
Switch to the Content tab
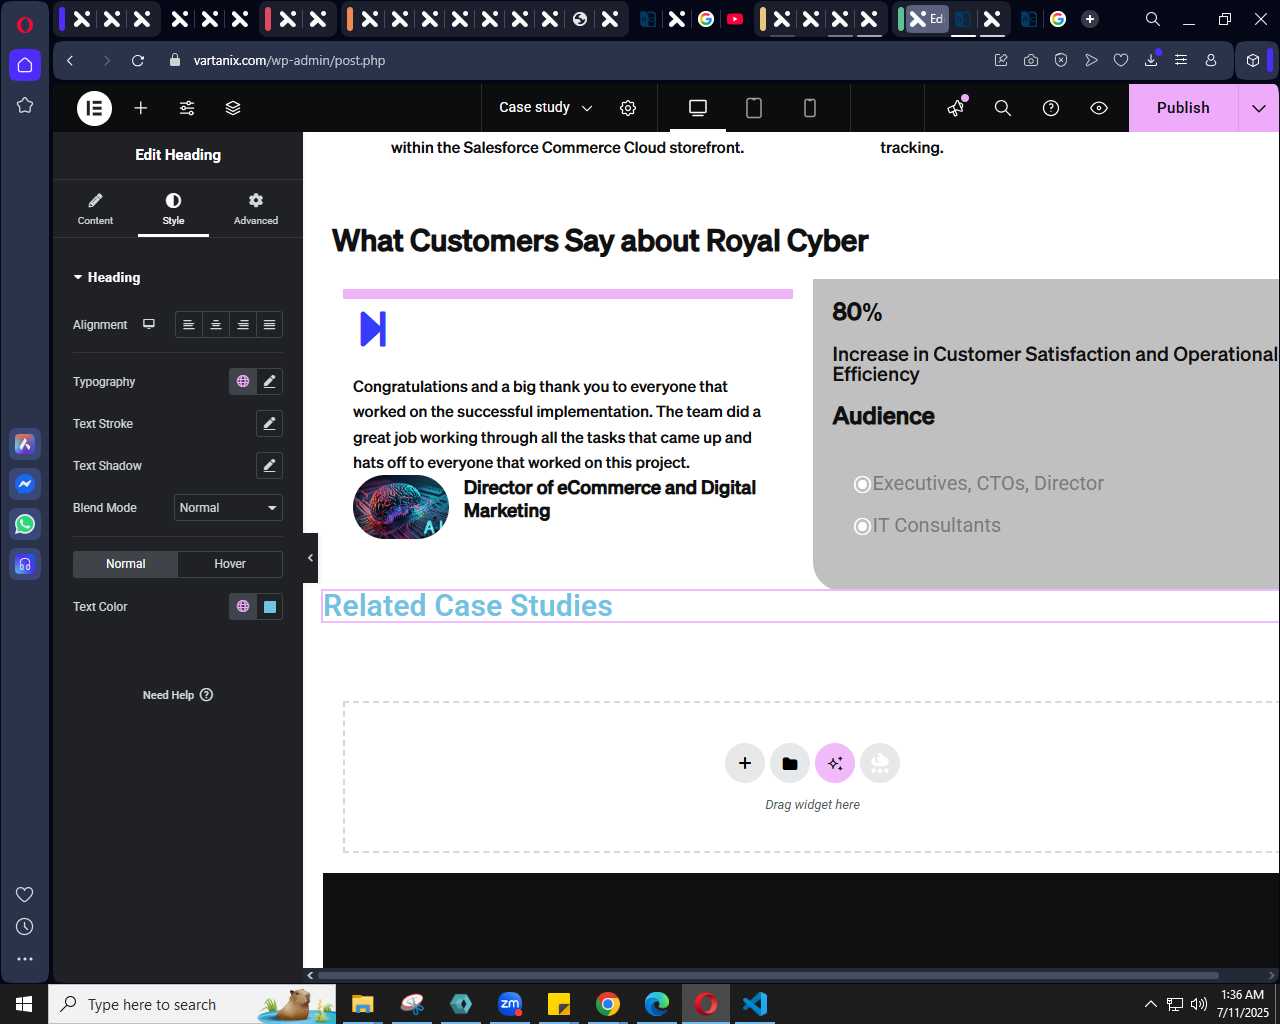(x=96, y=209)
